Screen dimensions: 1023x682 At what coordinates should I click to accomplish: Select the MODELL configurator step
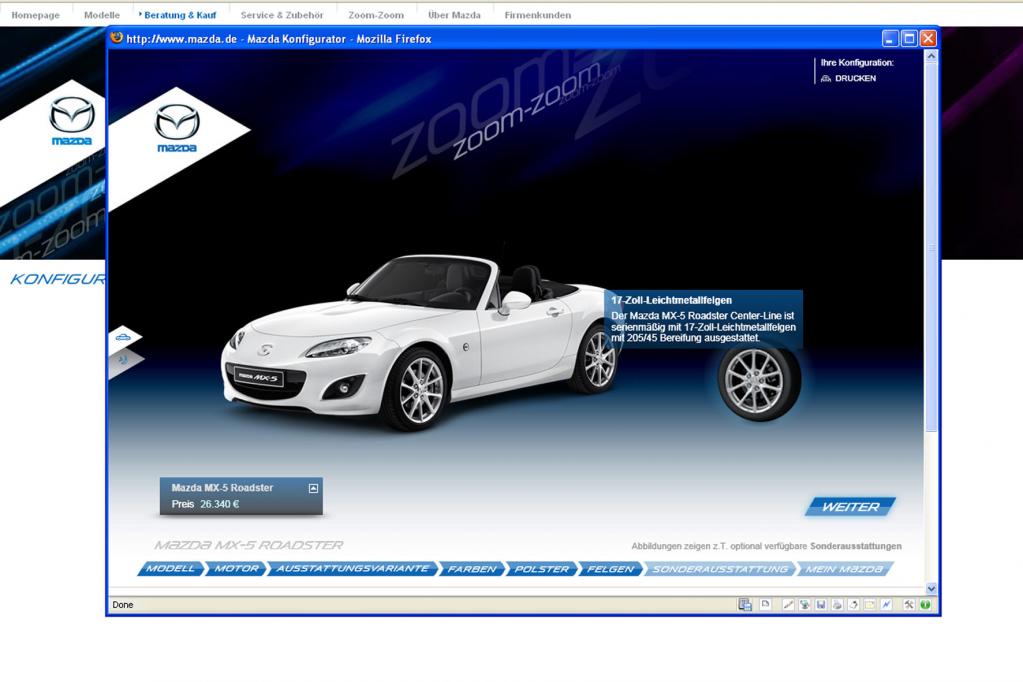[170, 568]
